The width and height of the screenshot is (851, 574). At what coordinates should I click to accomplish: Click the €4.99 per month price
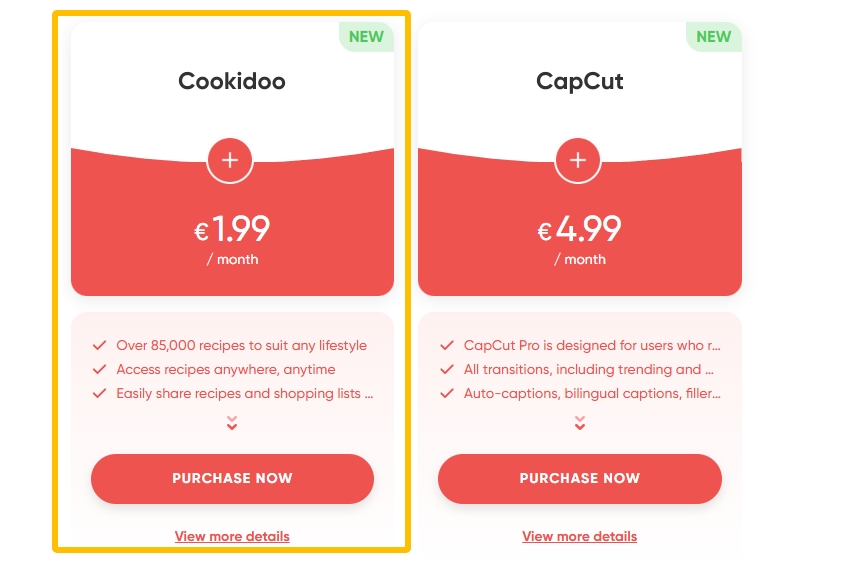point(579,231)
